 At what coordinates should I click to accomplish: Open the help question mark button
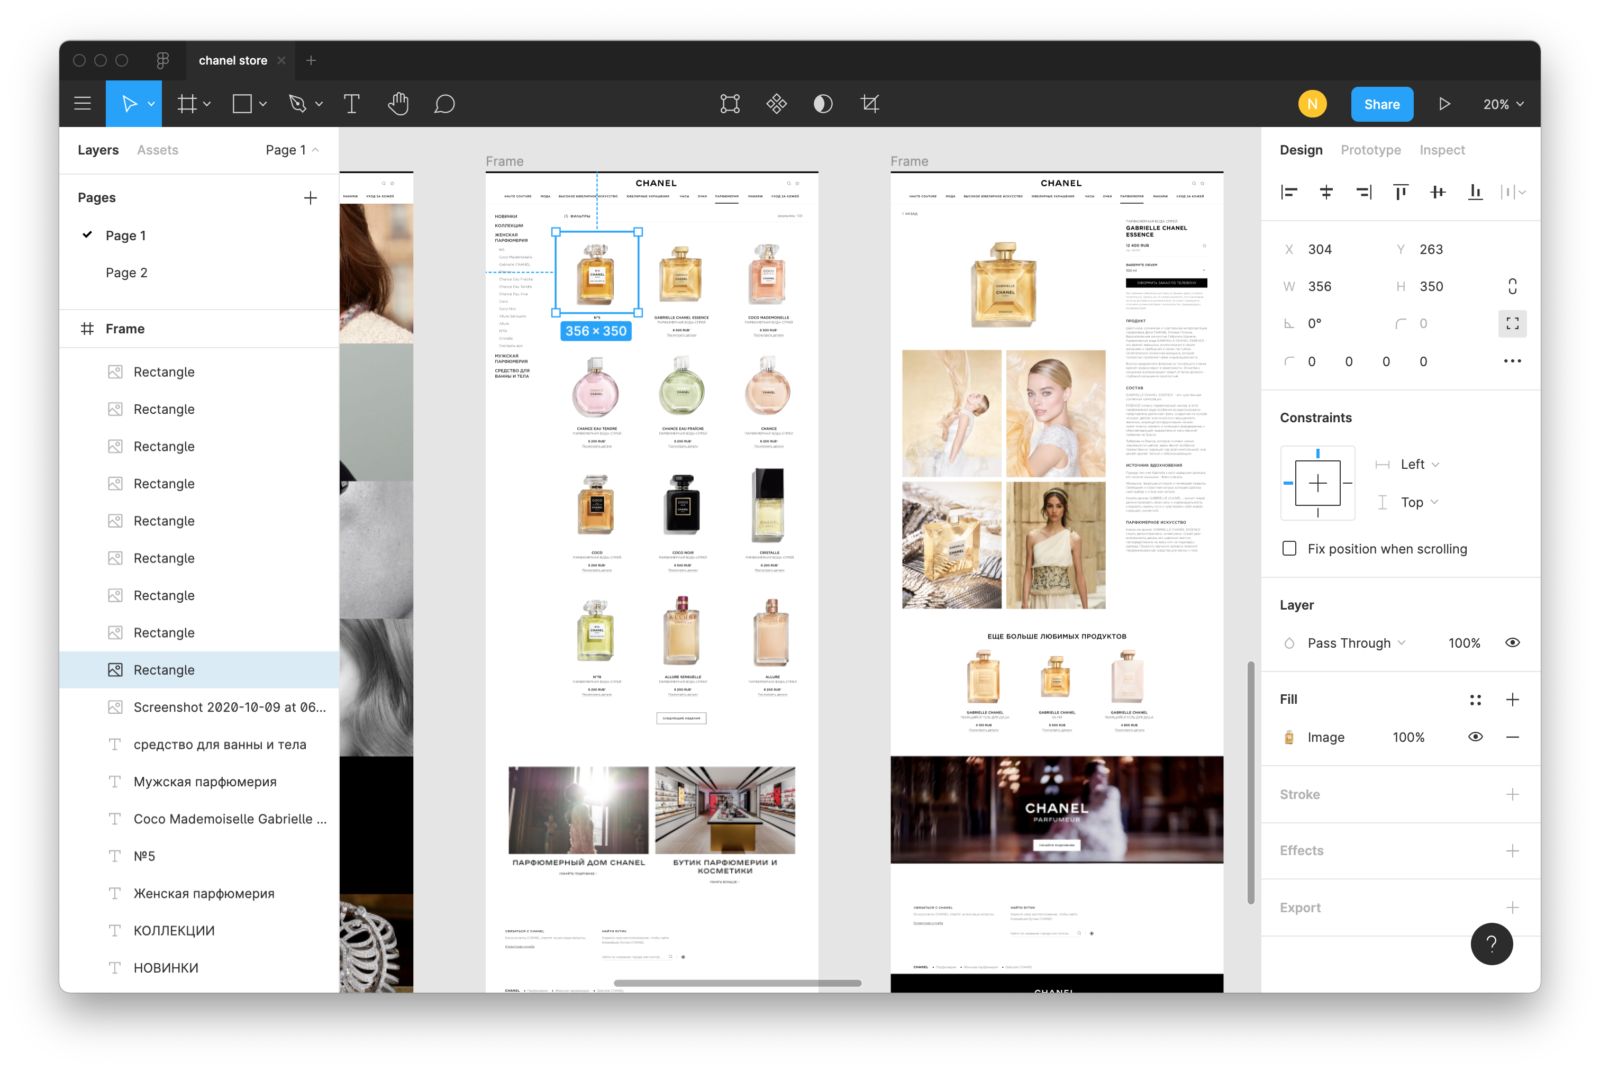1491,944
